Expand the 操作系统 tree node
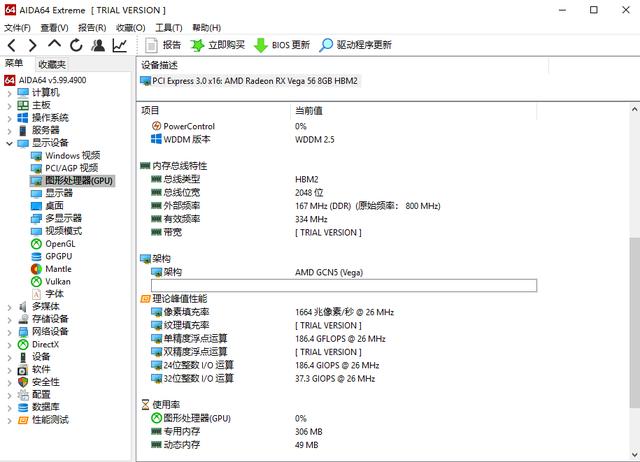Viewport: 640px width, 462px height. (9, 119)
